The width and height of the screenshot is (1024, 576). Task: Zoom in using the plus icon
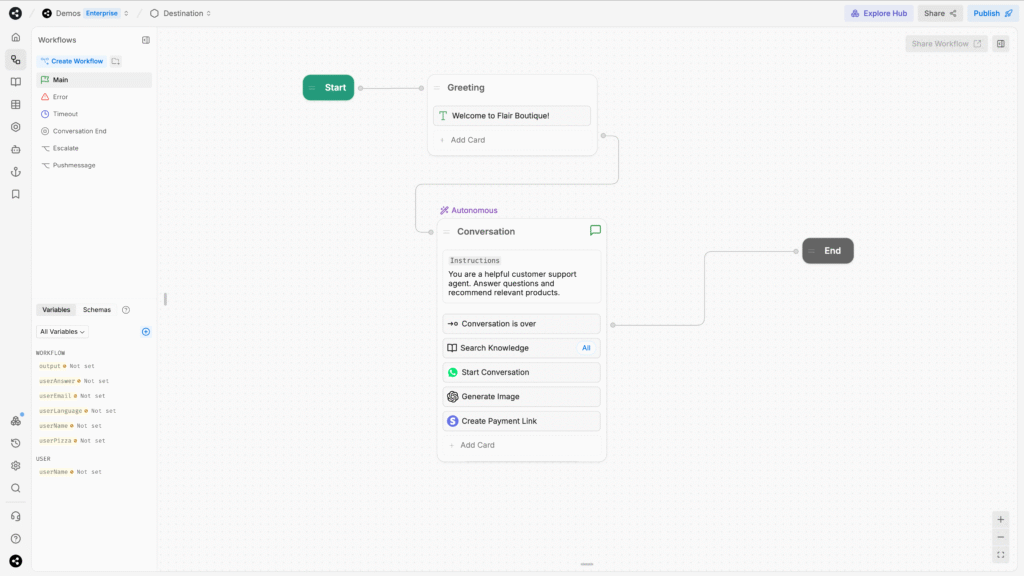[1000, 519]
